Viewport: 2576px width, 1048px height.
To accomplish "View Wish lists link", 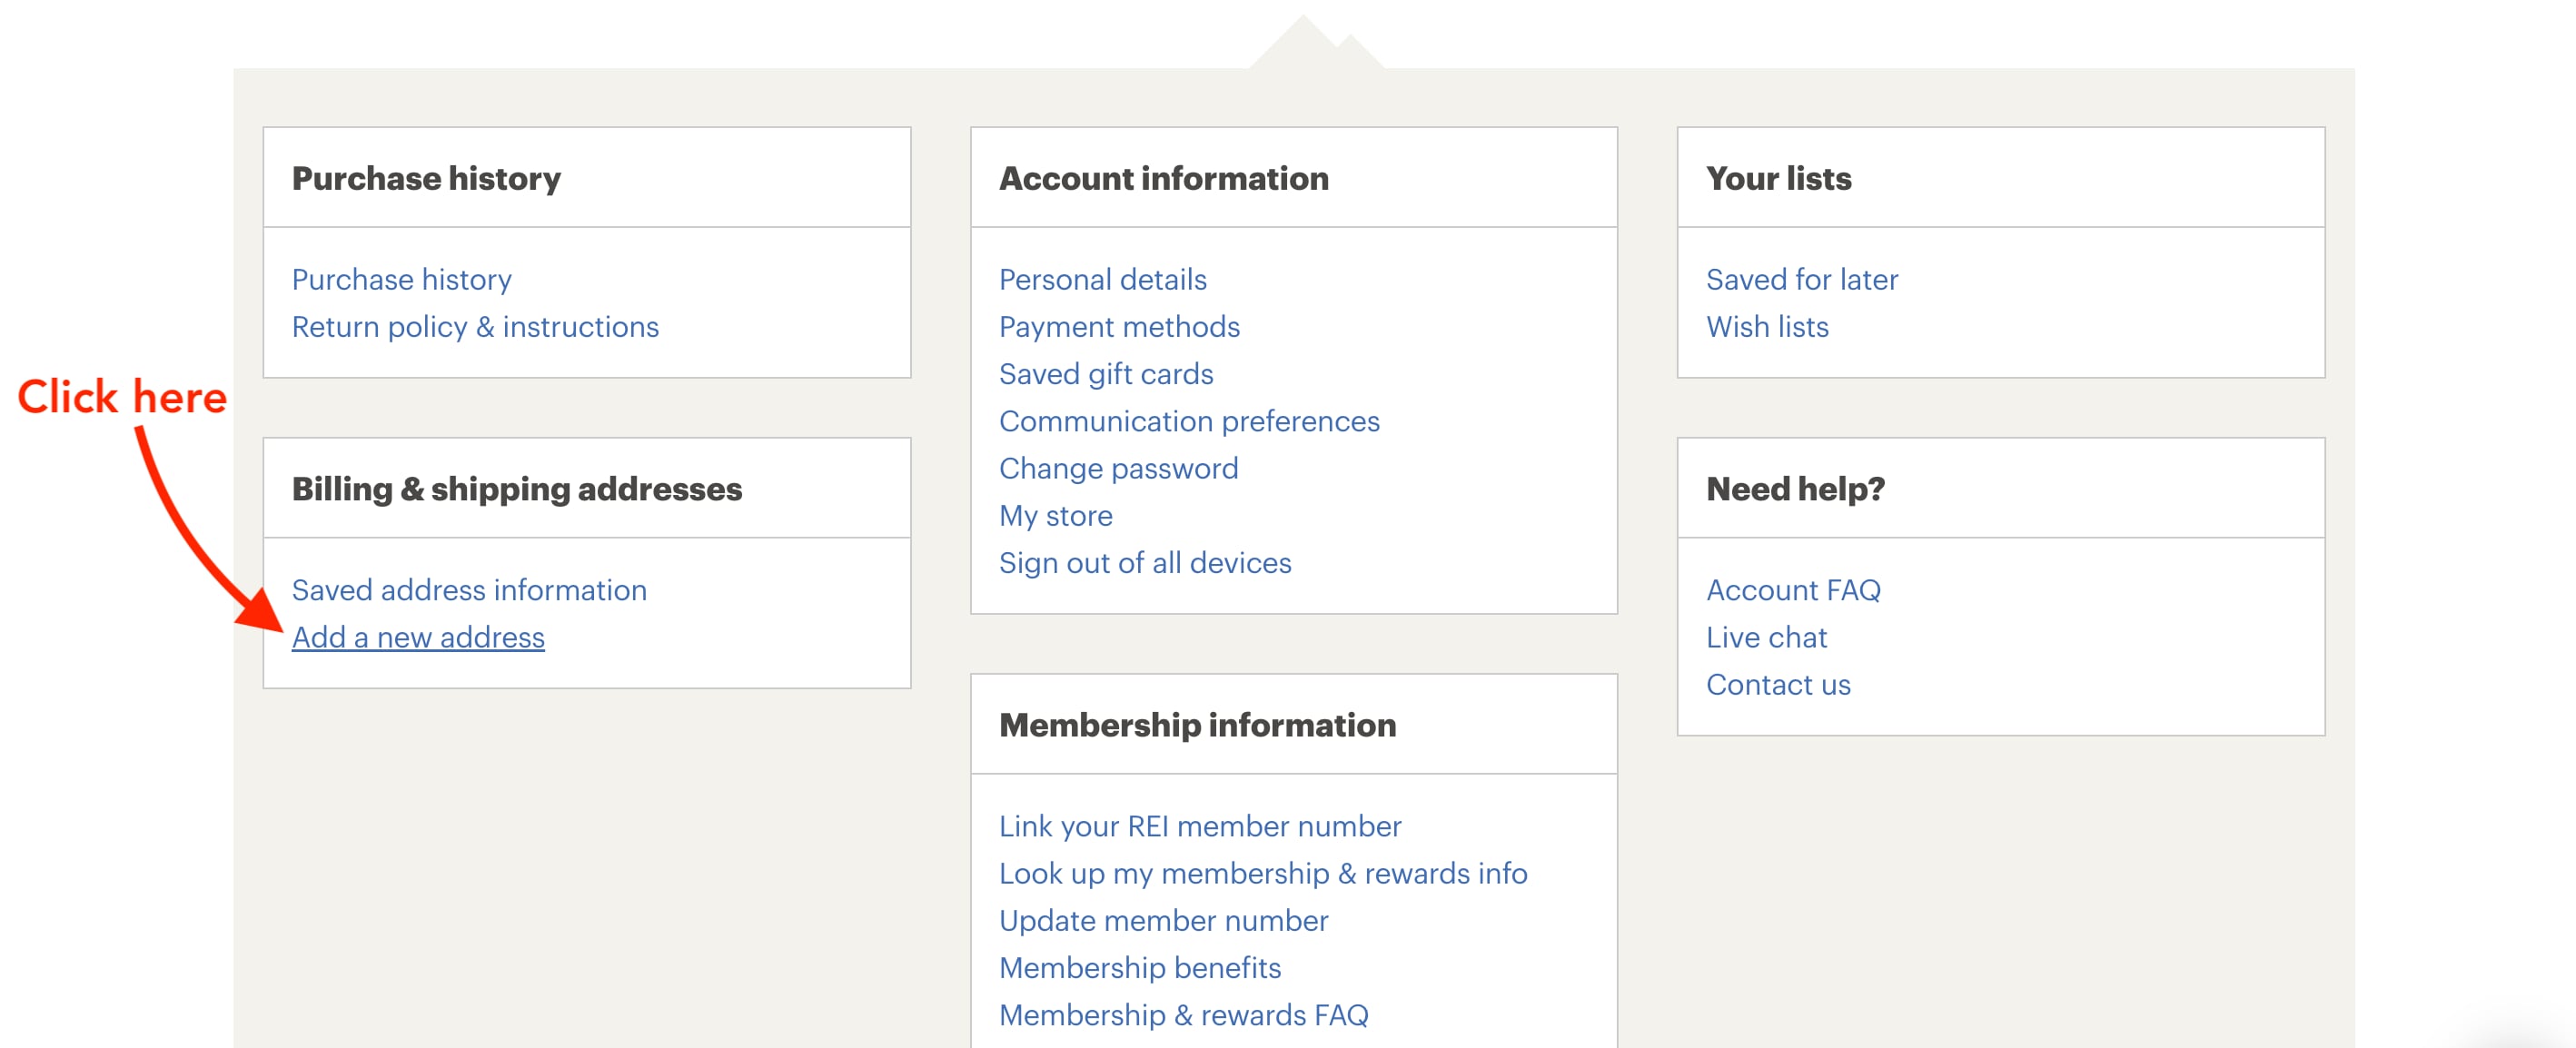I will [1767, 327].
